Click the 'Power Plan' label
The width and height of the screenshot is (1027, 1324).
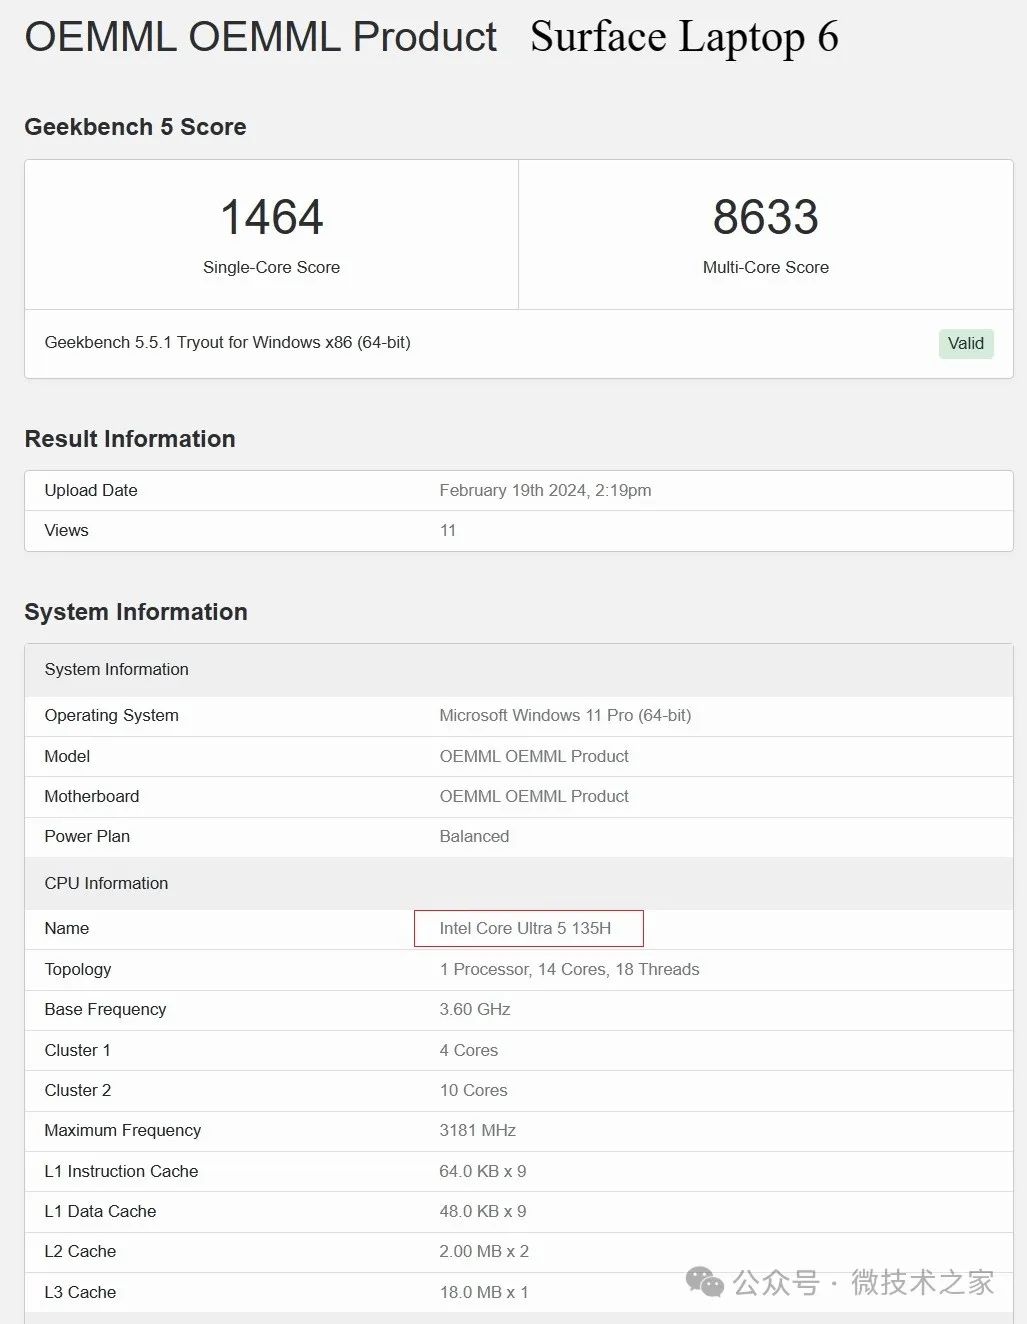[87, 836]
